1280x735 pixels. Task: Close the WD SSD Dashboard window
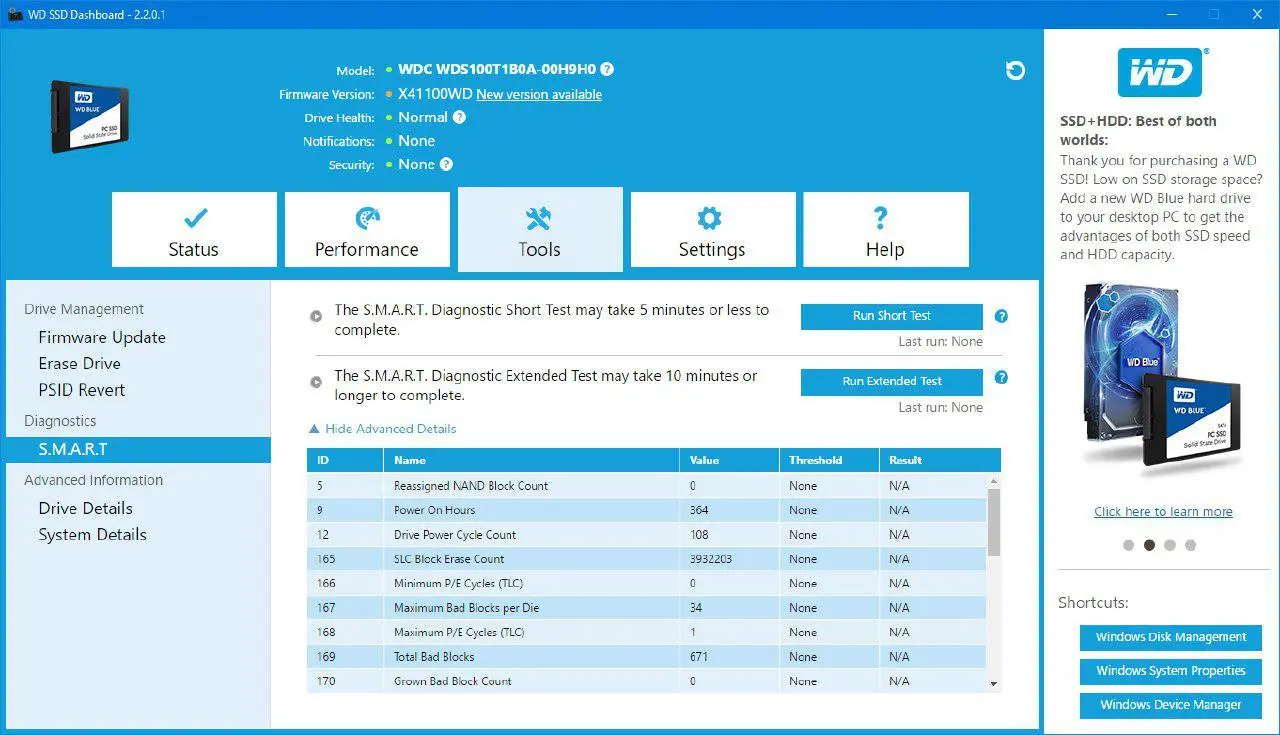click(x=1257, y=14)
